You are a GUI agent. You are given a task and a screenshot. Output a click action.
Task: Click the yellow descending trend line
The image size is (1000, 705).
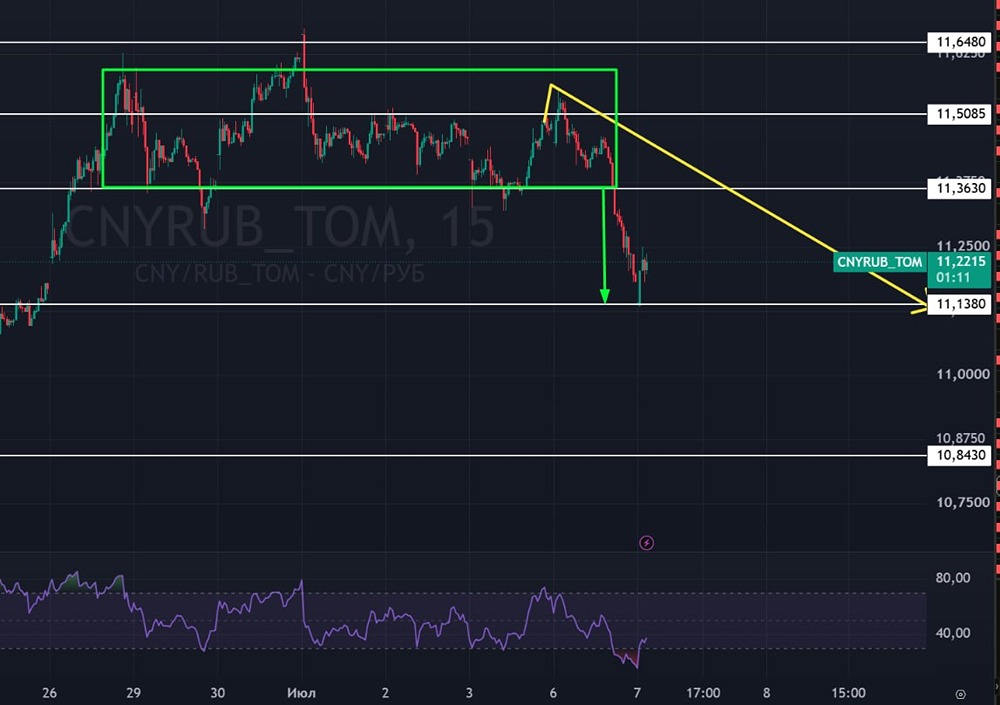click(737, 195)
